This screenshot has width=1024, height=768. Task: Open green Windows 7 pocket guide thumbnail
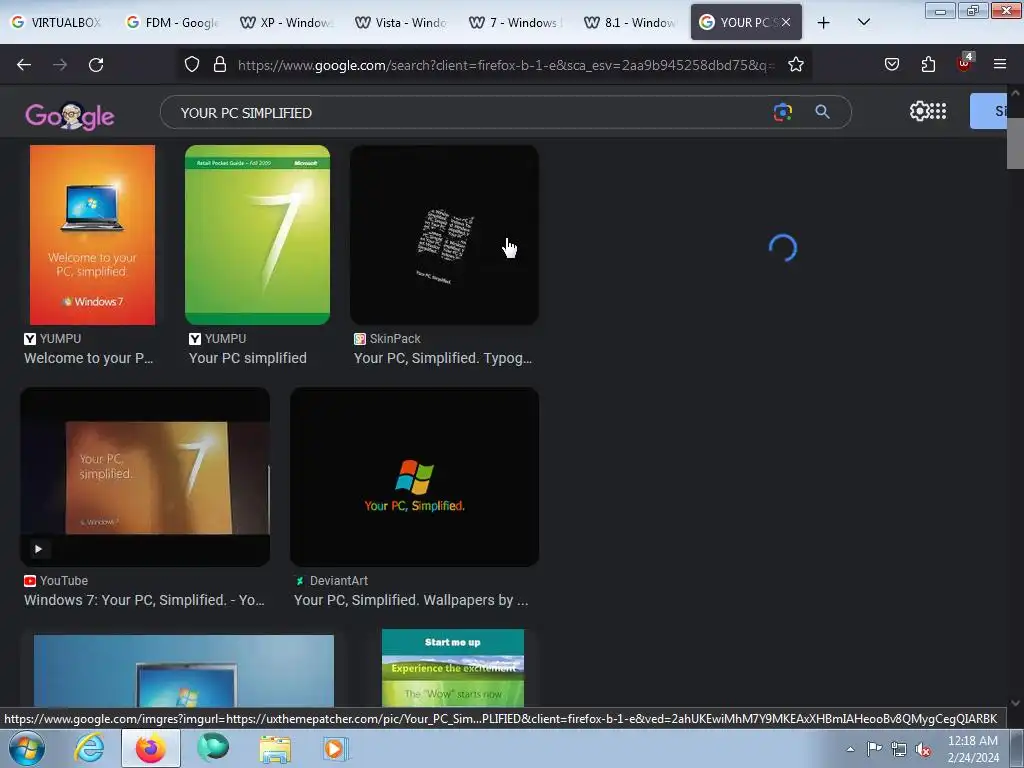click(257, 235)
